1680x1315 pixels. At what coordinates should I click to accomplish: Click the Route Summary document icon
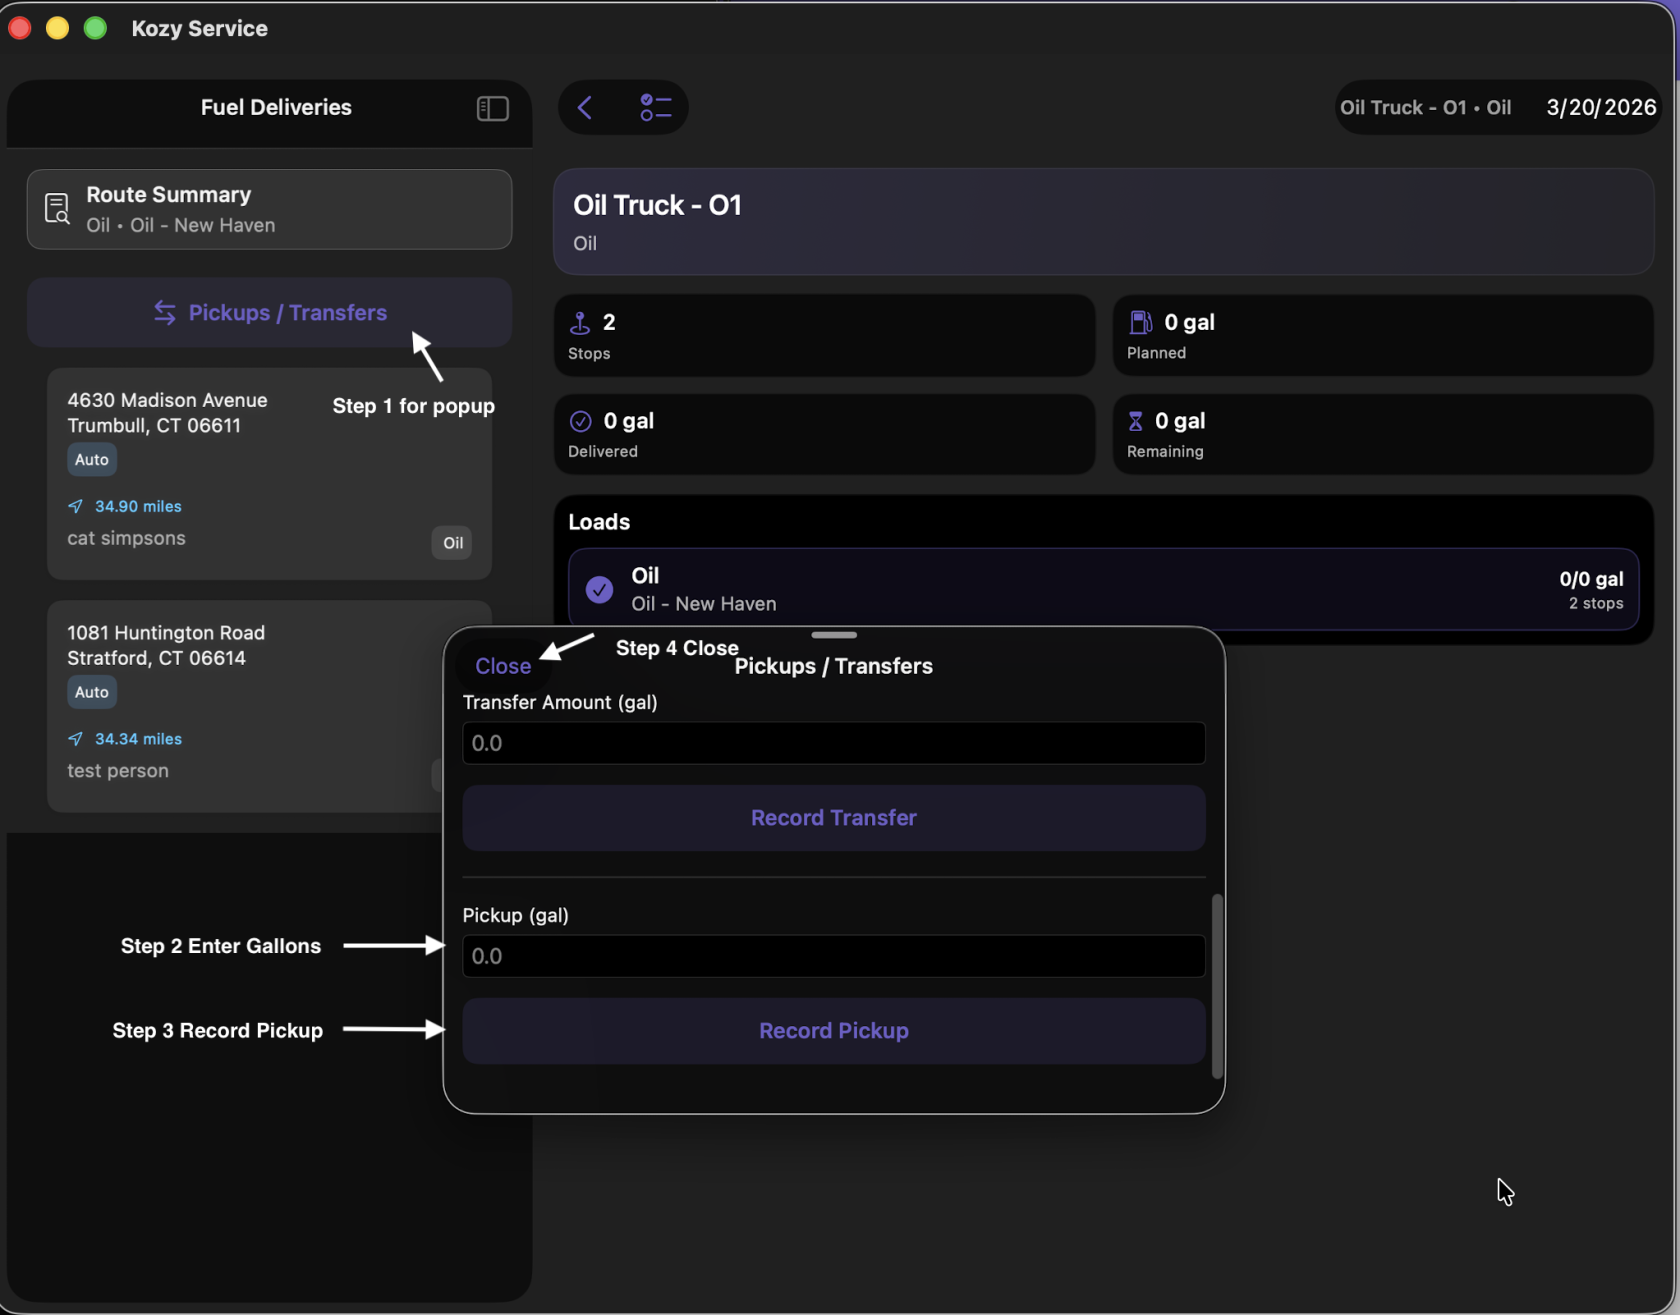57,209
